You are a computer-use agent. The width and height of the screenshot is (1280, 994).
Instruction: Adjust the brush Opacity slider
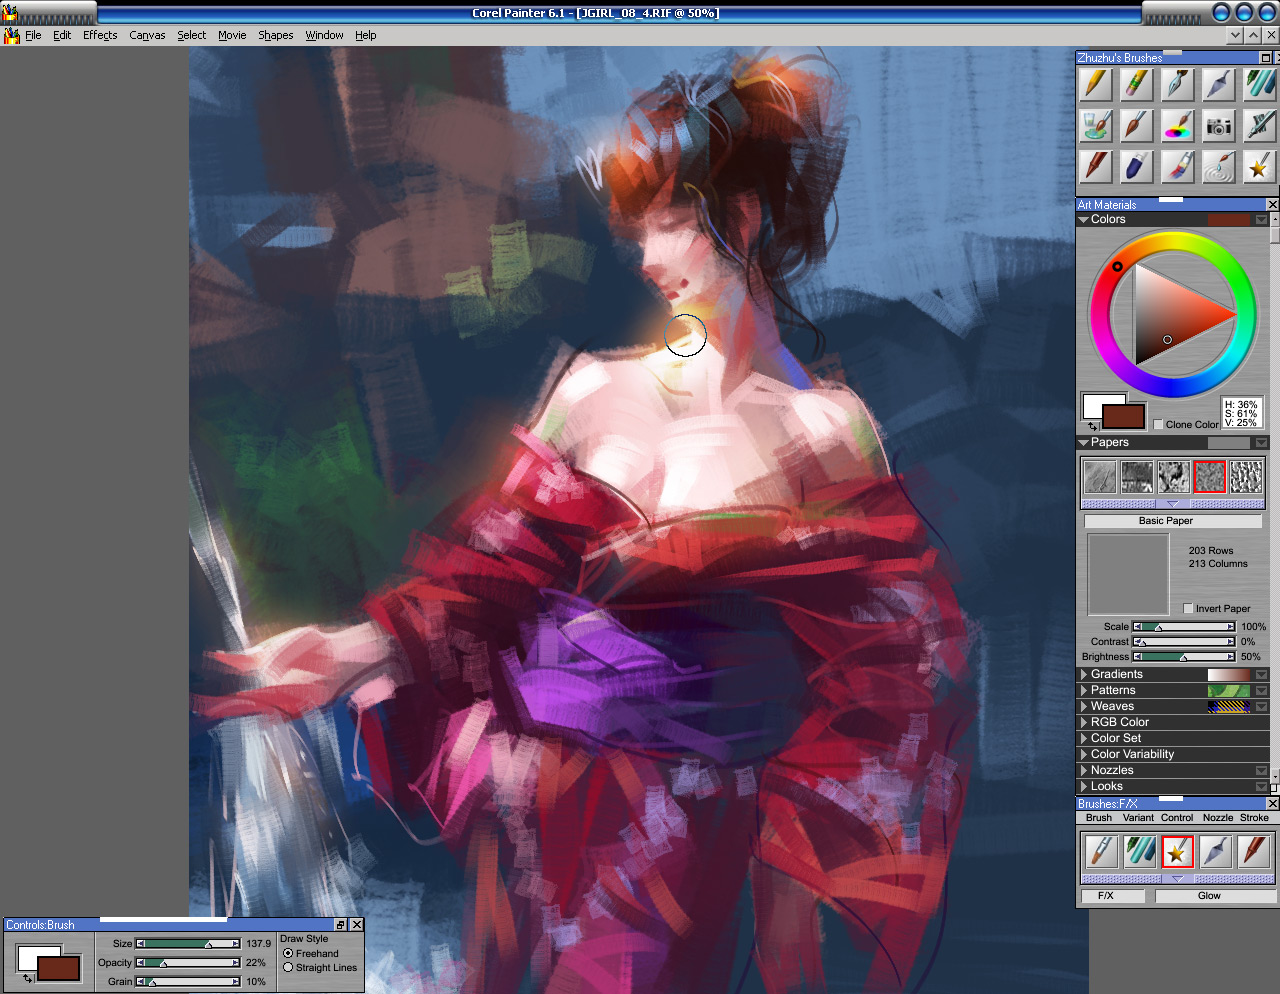point(188,962)
